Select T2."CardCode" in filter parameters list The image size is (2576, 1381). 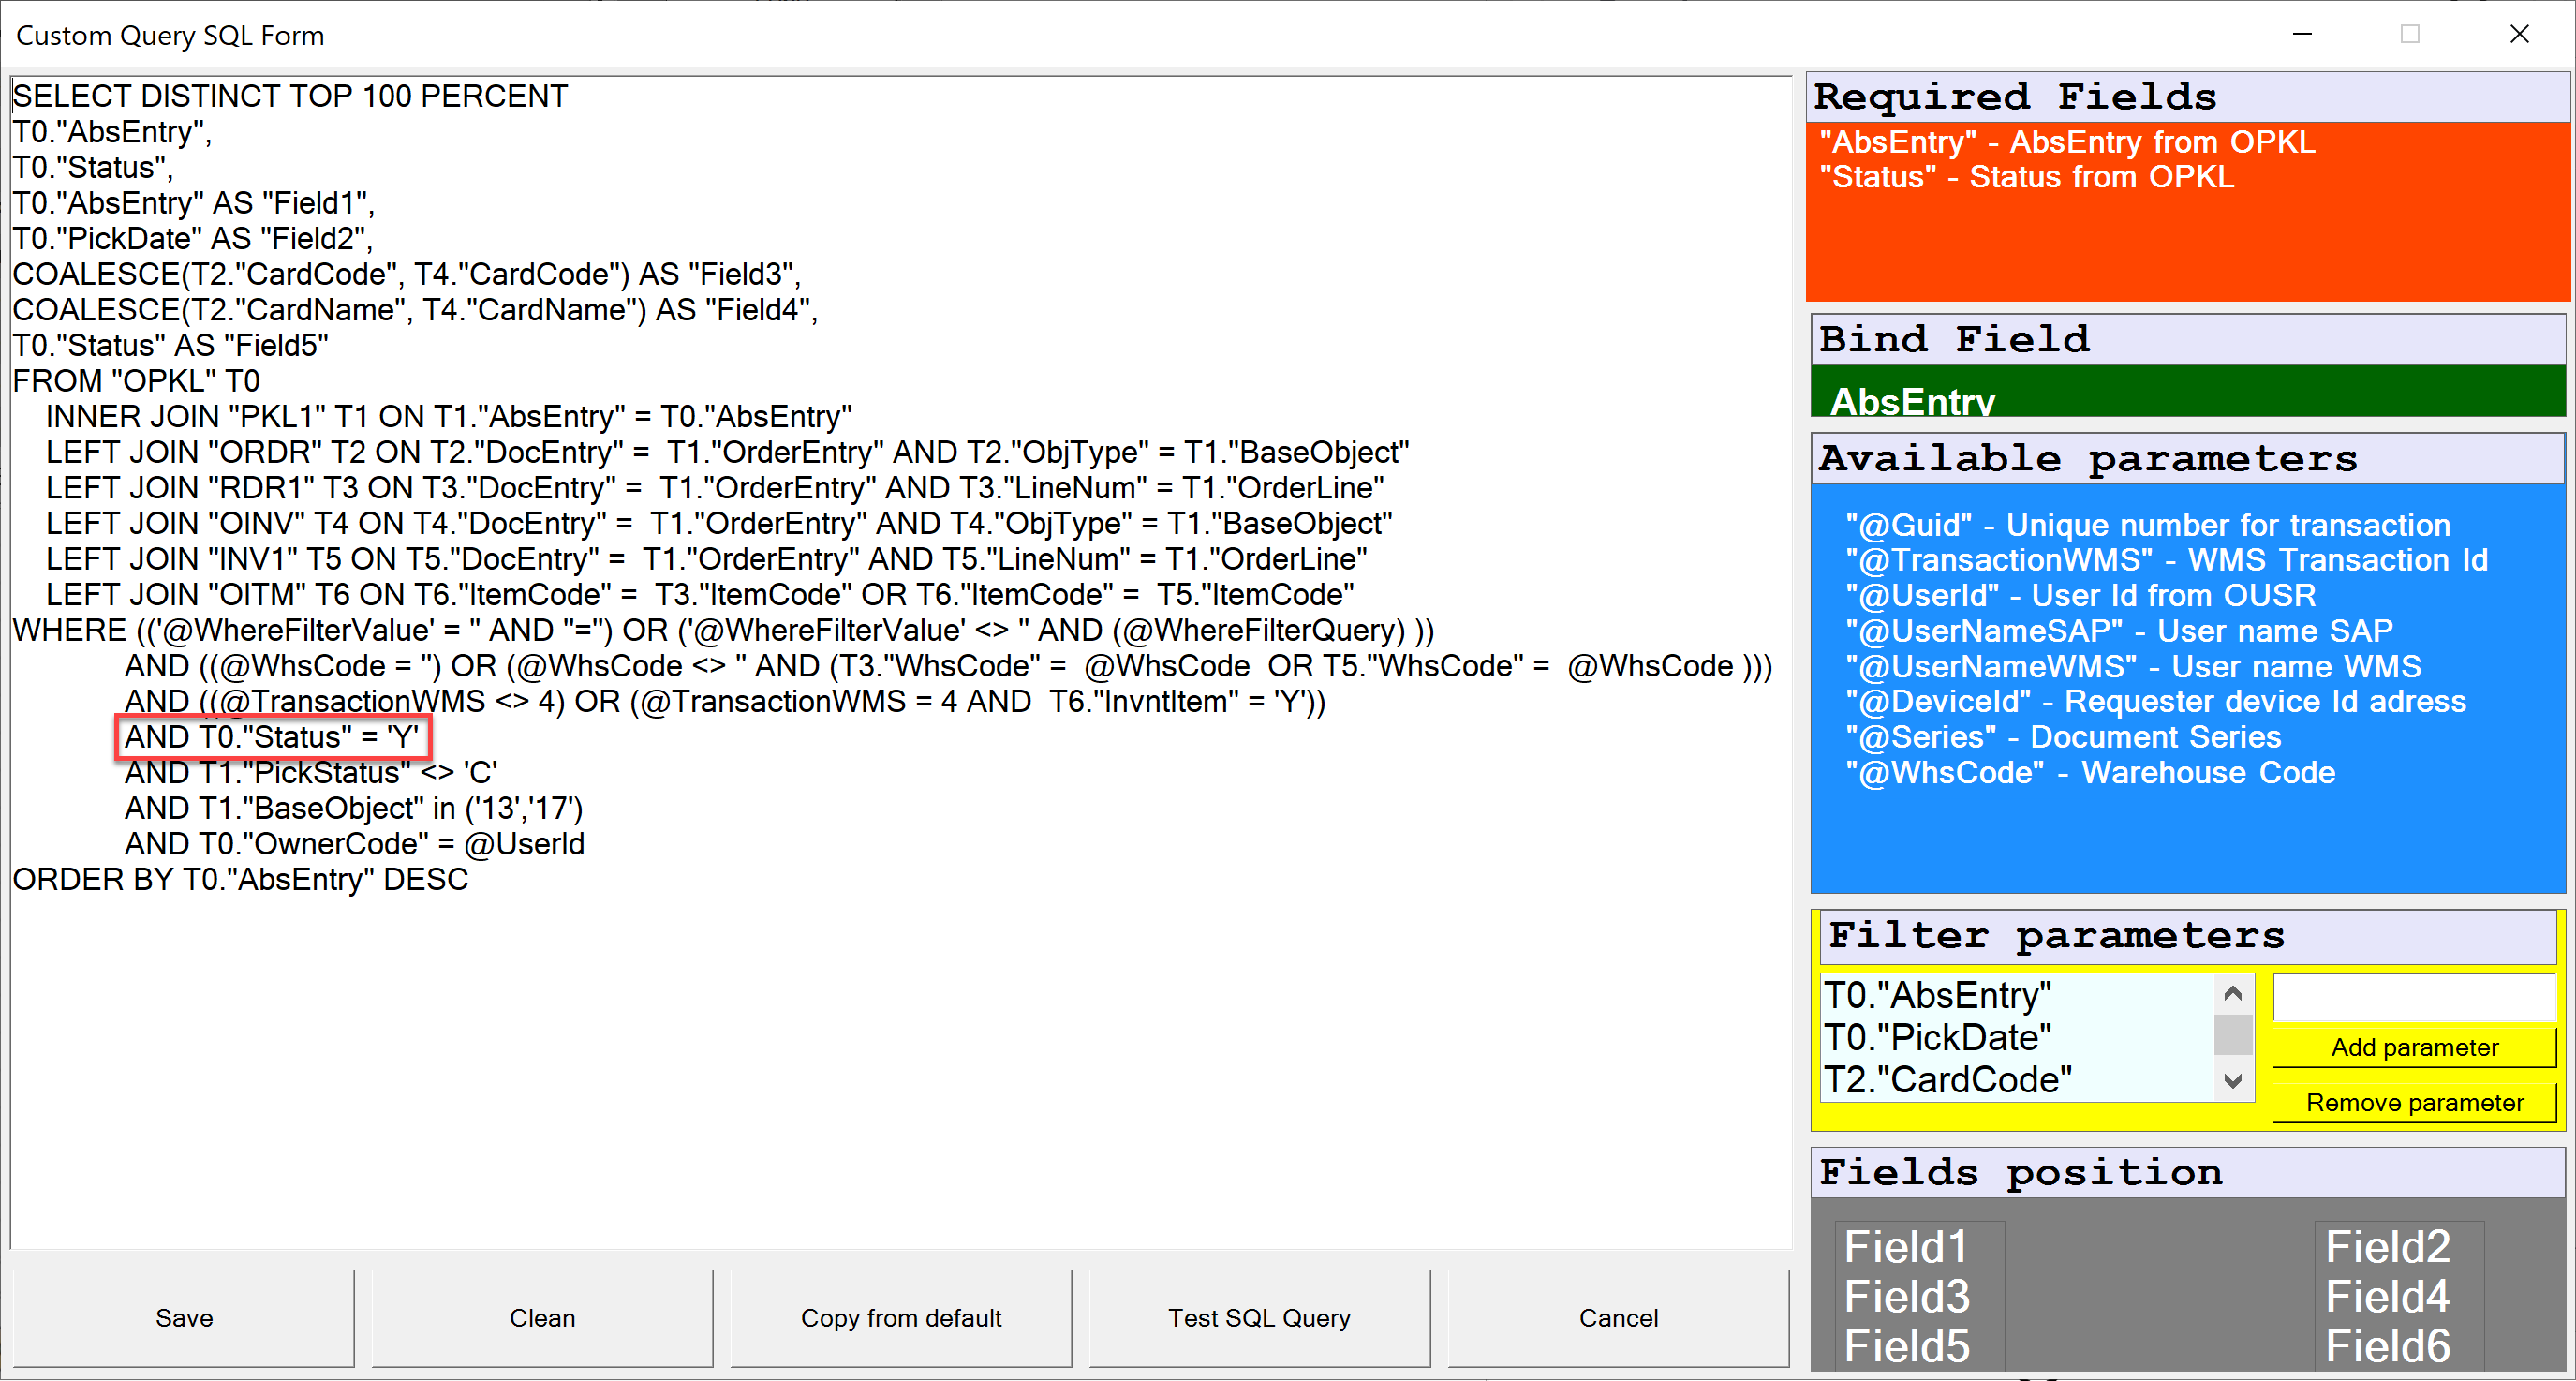[x=1947, y=1080]
